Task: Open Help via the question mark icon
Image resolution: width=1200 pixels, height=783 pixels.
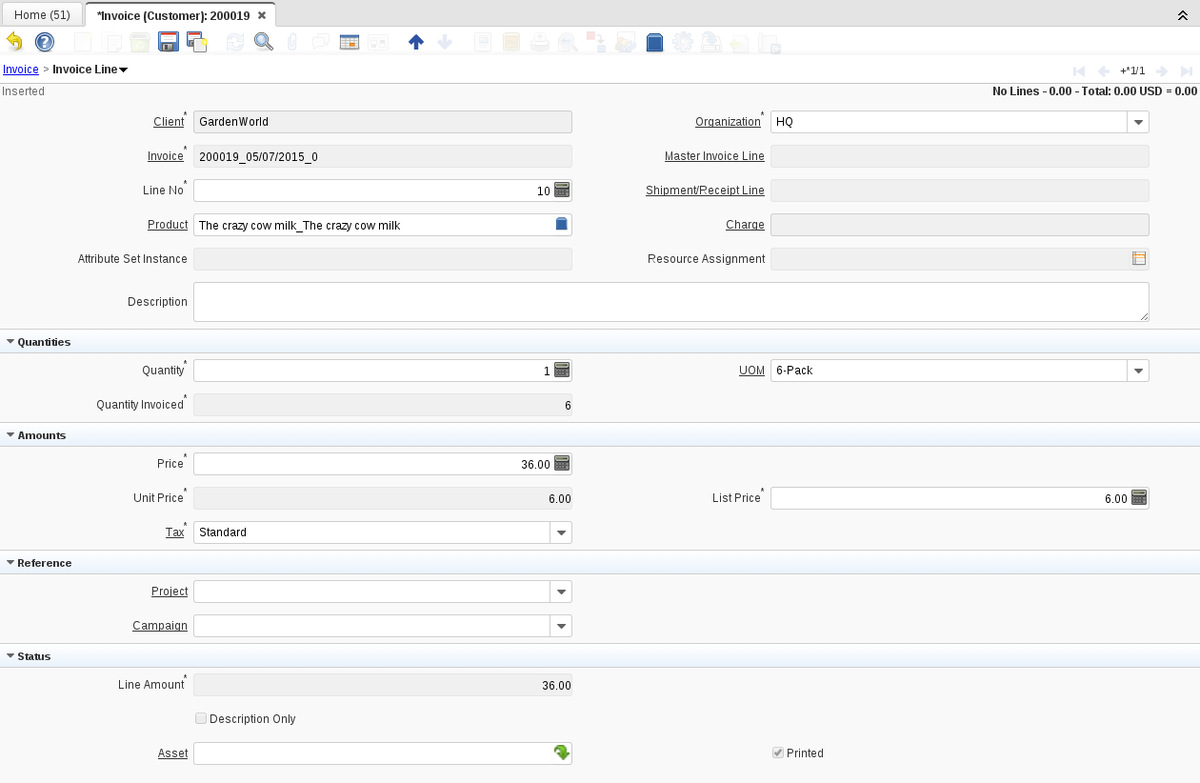Action: [x=44, y=42]
